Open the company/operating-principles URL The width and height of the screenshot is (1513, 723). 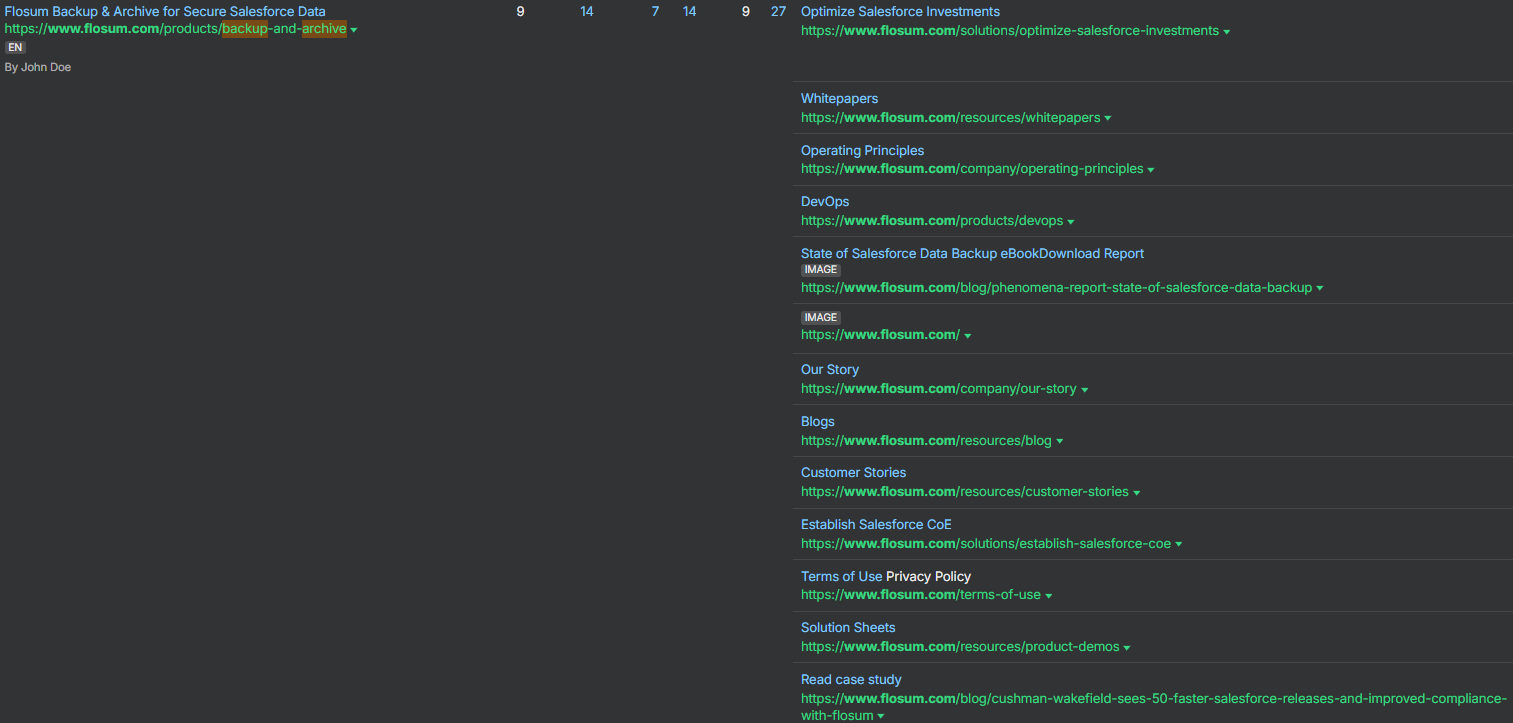click(x=972, y=169)
